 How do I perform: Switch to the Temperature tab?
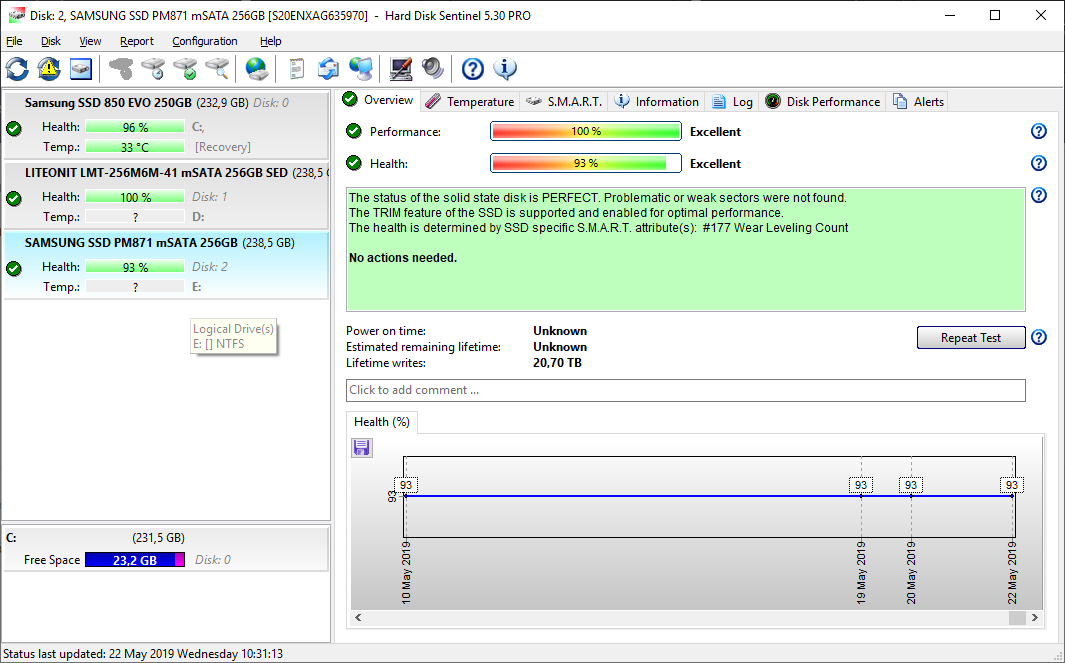(x=470, y=101)
